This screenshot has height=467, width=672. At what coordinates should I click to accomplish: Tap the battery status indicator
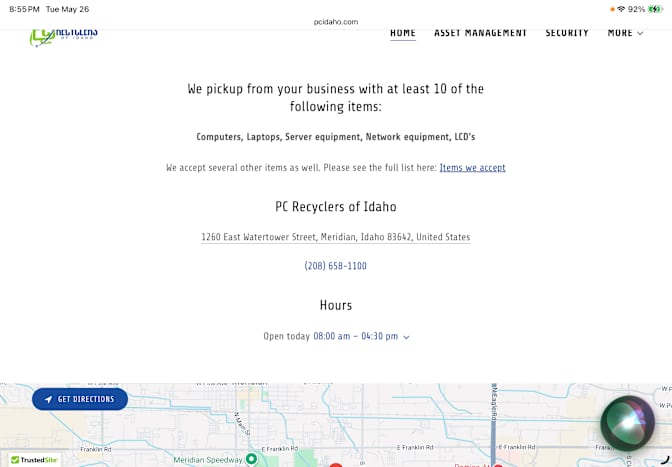tap(655, 9)
